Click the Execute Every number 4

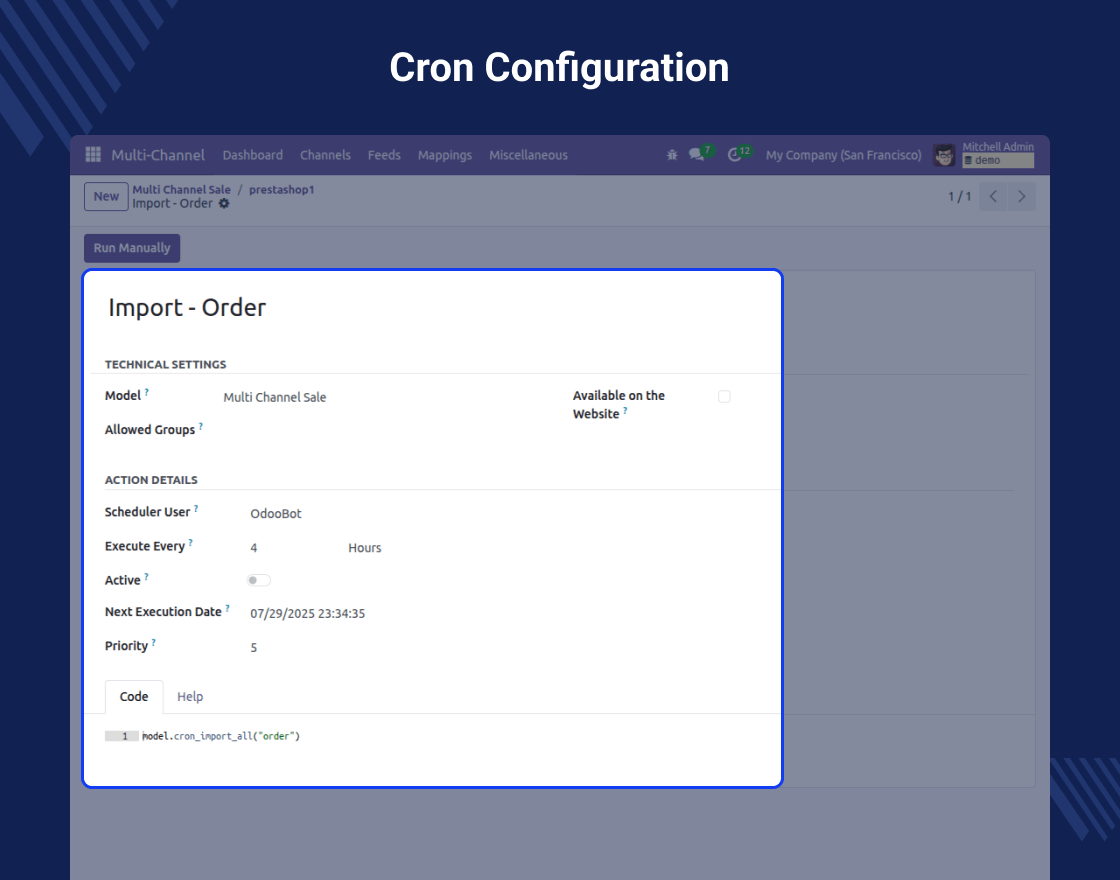click(x=254, y=548)
